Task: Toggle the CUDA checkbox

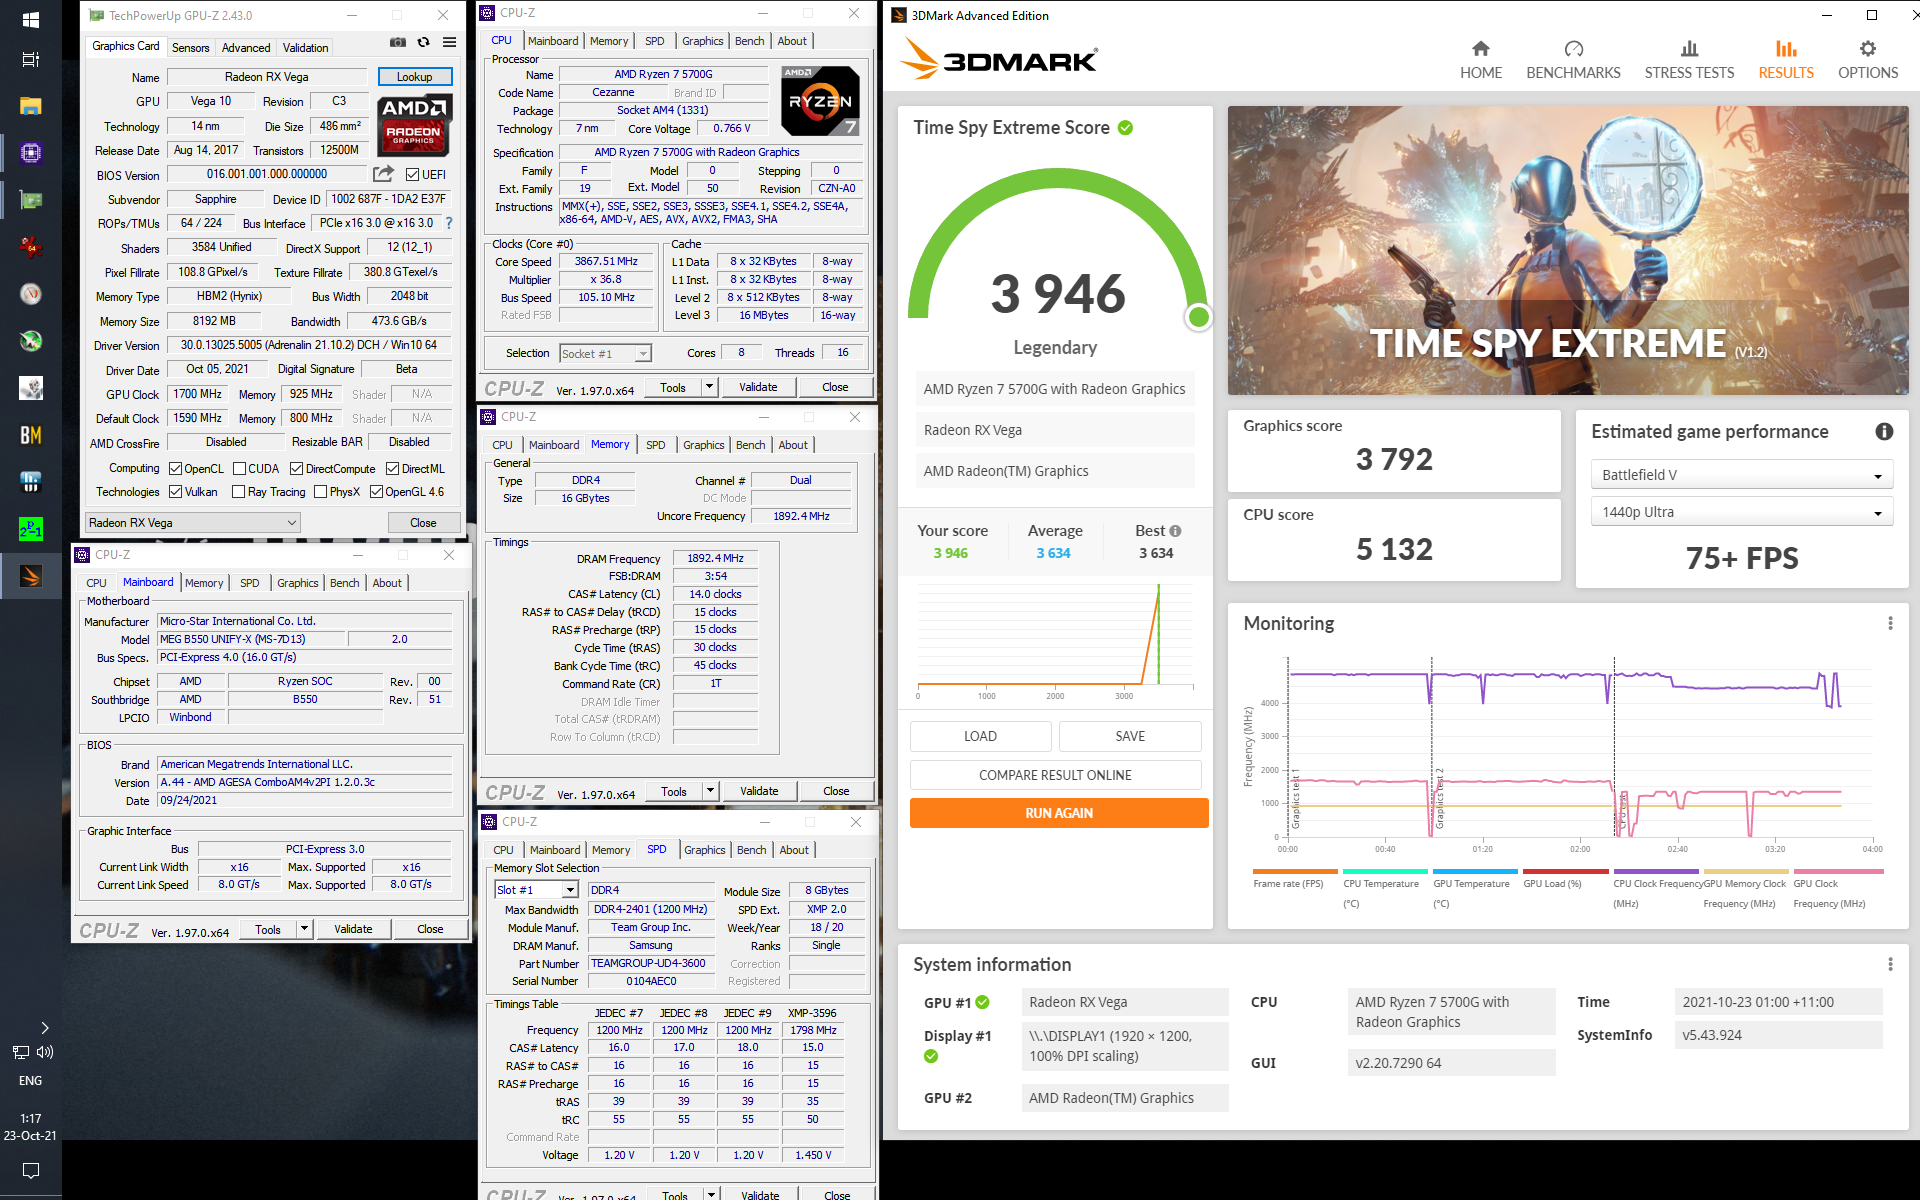Action: (x=240, y=468)
